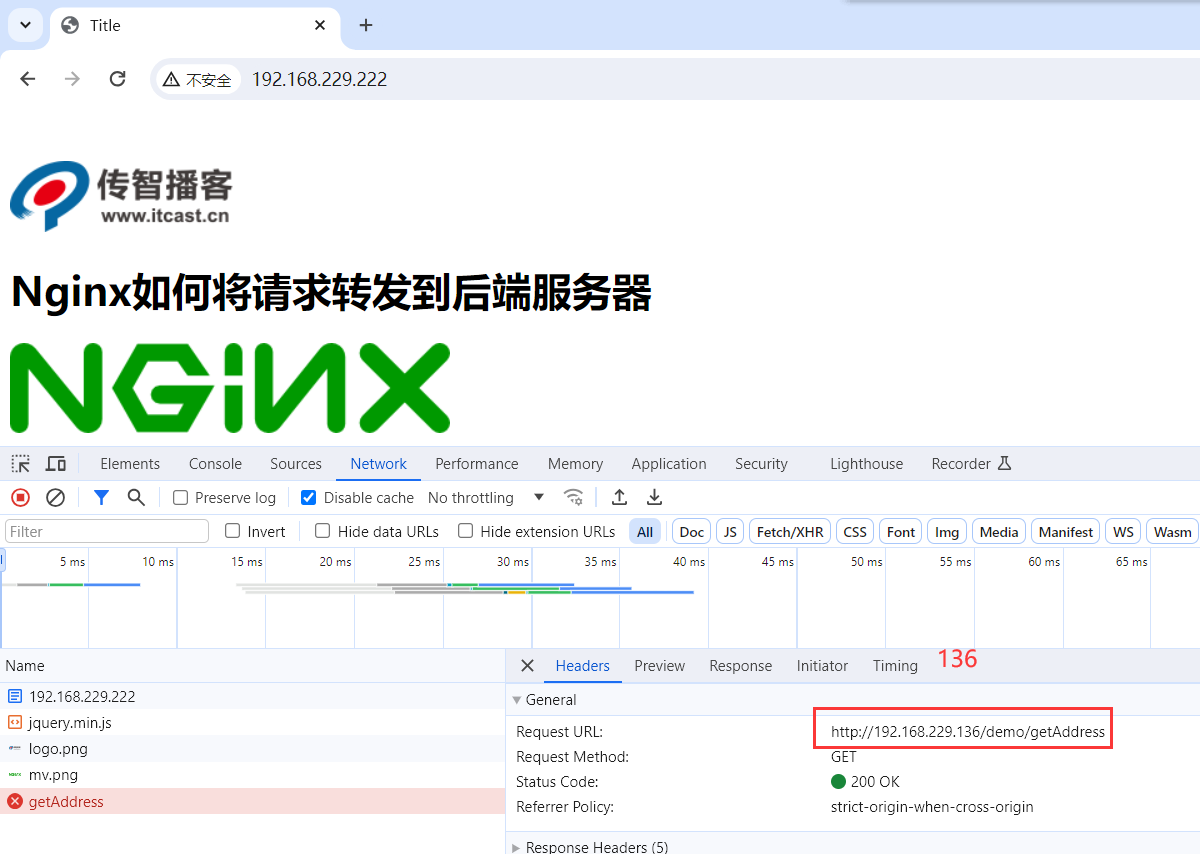Open the Recorder panel
The width and height of the screenshot is (1200, 854).
[x=971, y=463]
